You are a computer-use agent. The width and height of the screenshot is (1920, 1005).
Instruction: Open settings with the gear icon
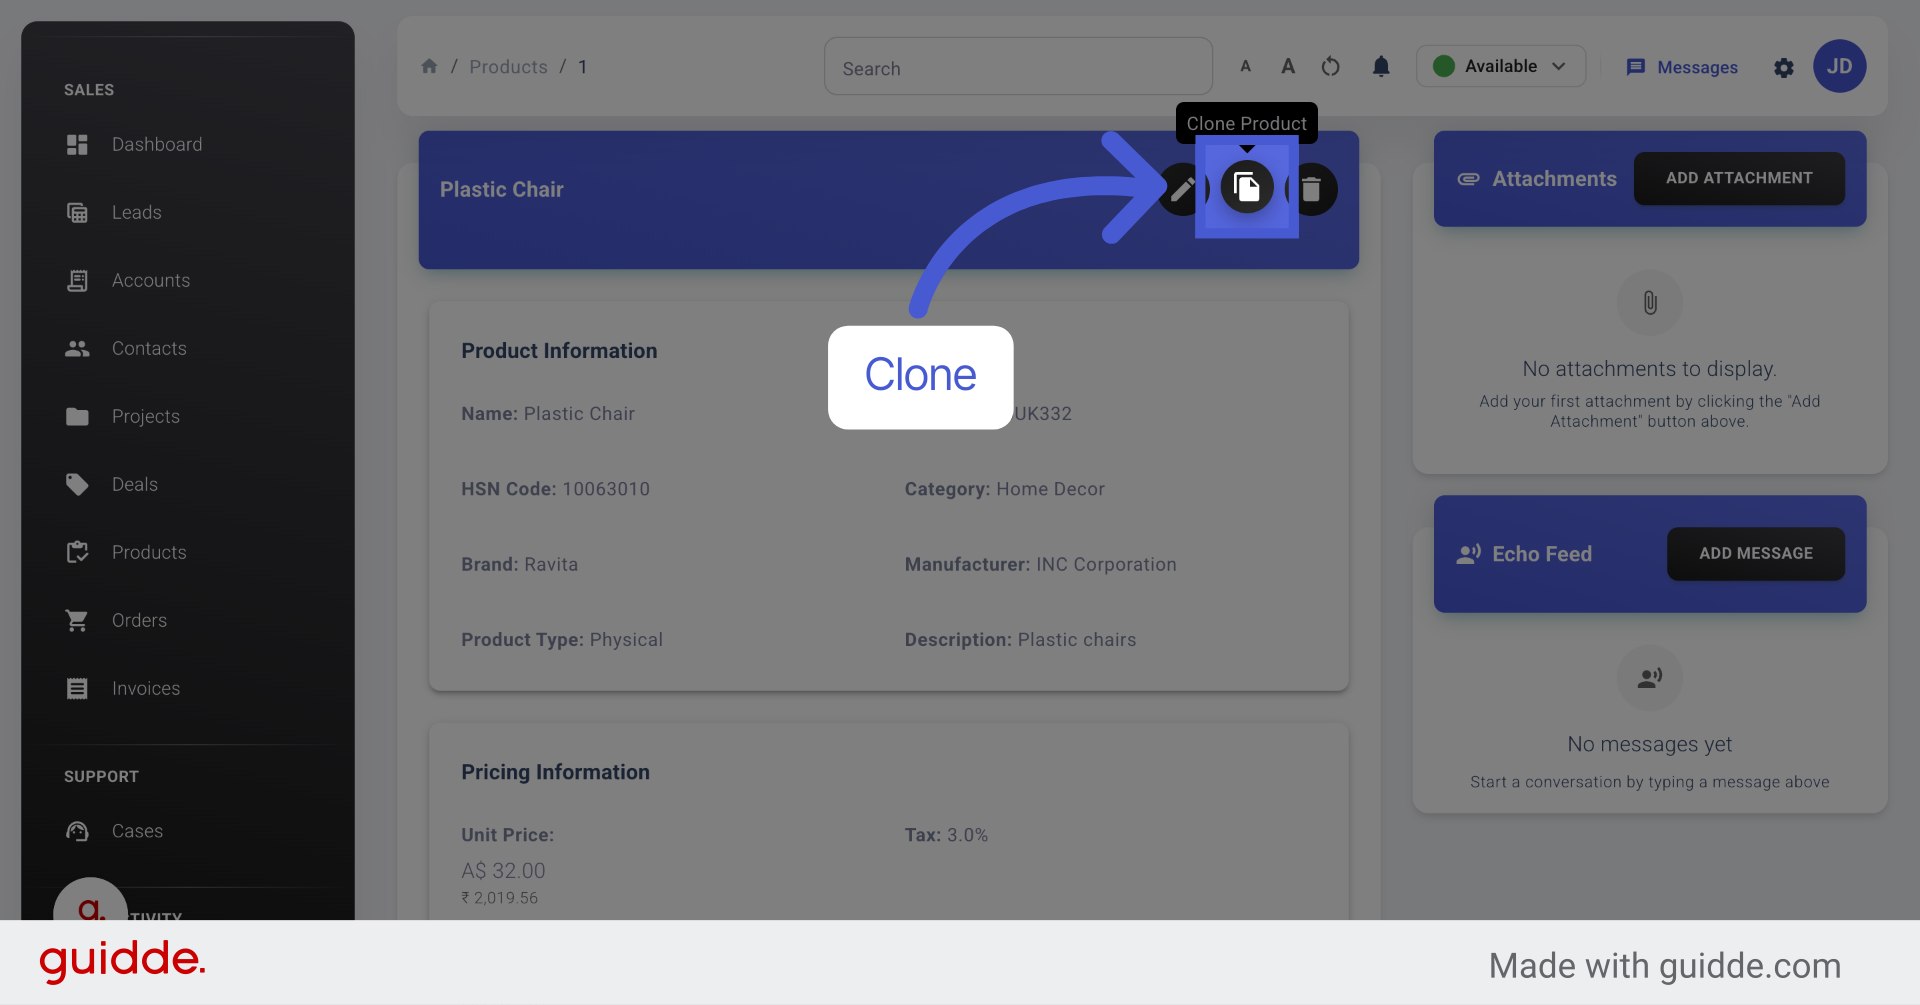(x=1784, y=68)
